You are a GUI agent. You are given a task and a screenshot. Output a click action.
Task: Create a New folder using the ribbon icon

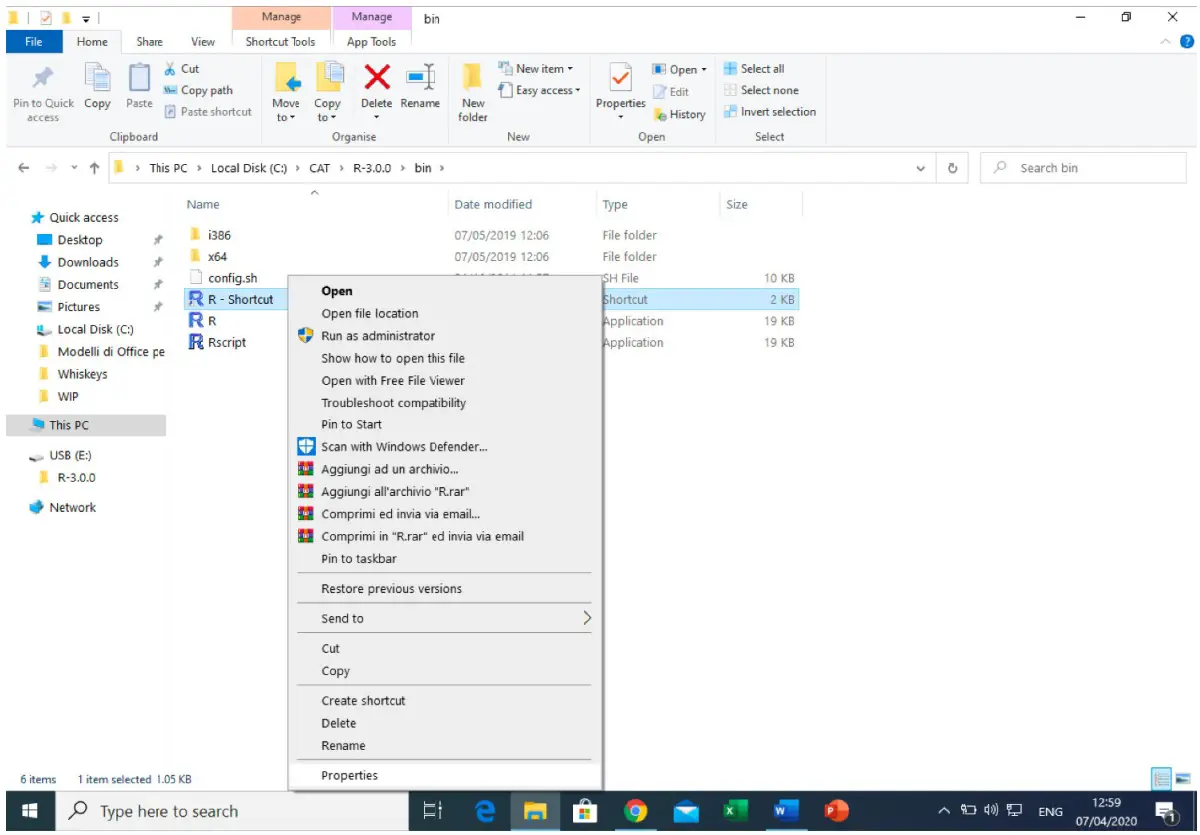471,92
